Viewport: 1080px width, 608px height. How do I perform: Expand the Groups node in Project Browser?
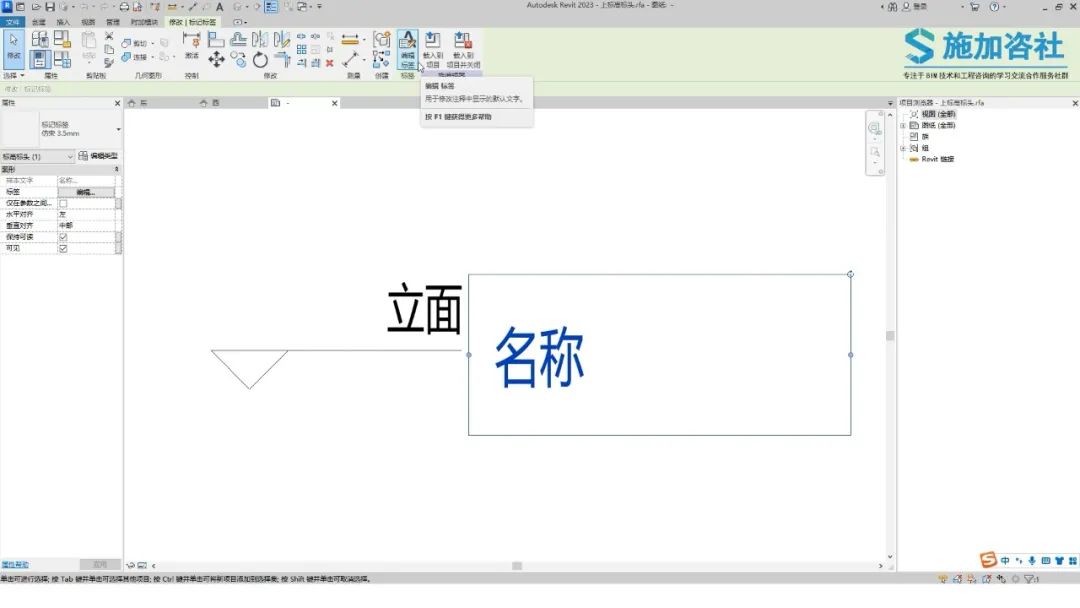coord(903,148)
